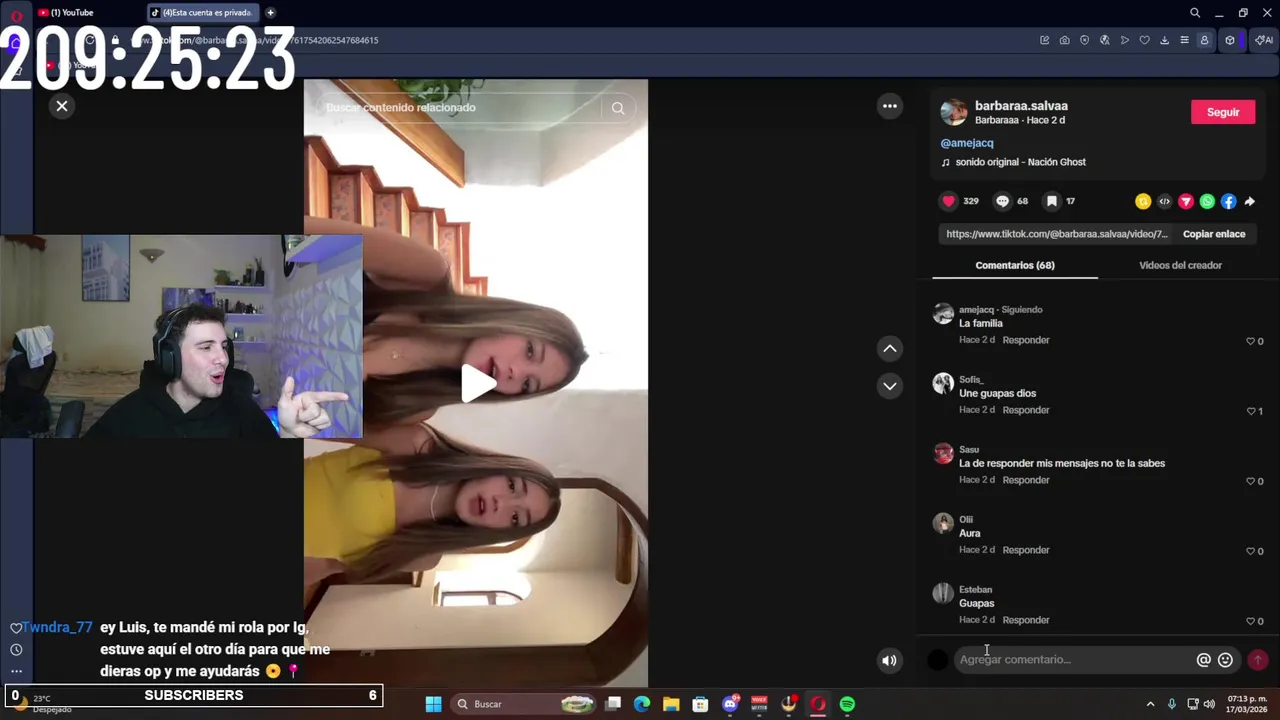Select the Esta cuenta es privada tab

click(204, 13)
